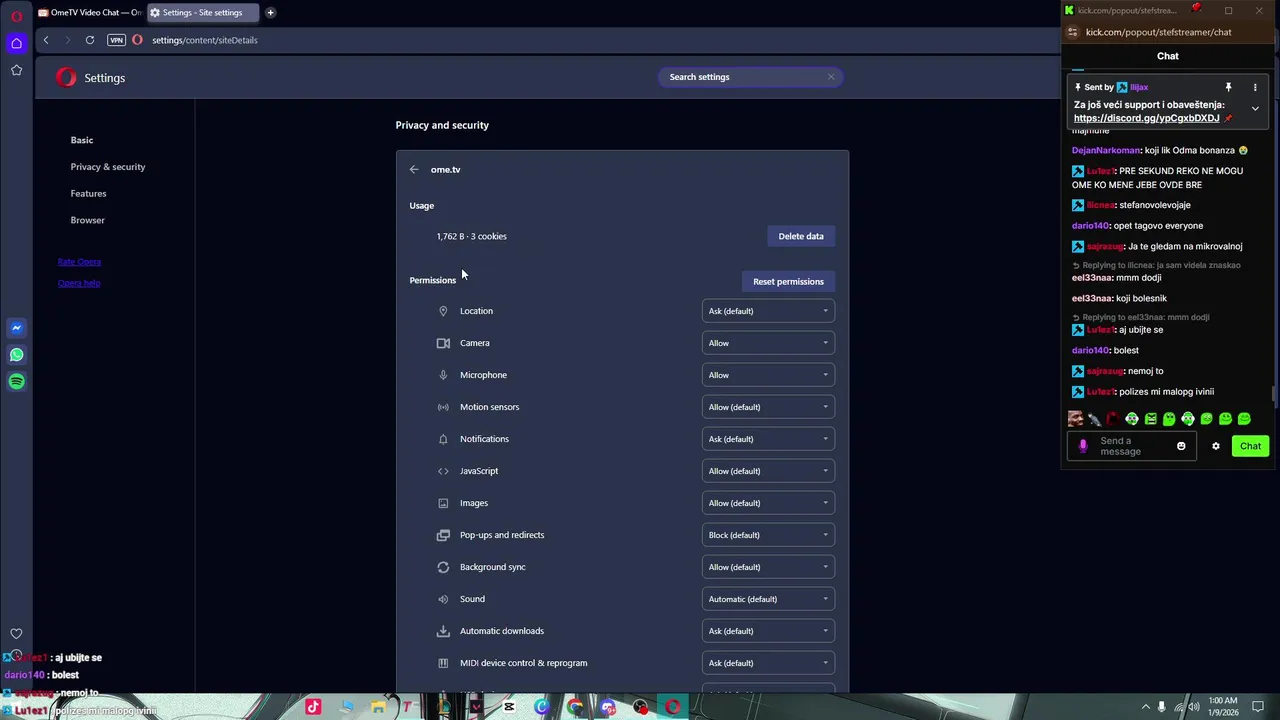The height and width of the screenshot is (720, 1280).
Task: Open the Automatic downloads dropdown
Action: [x=768, y=631]
